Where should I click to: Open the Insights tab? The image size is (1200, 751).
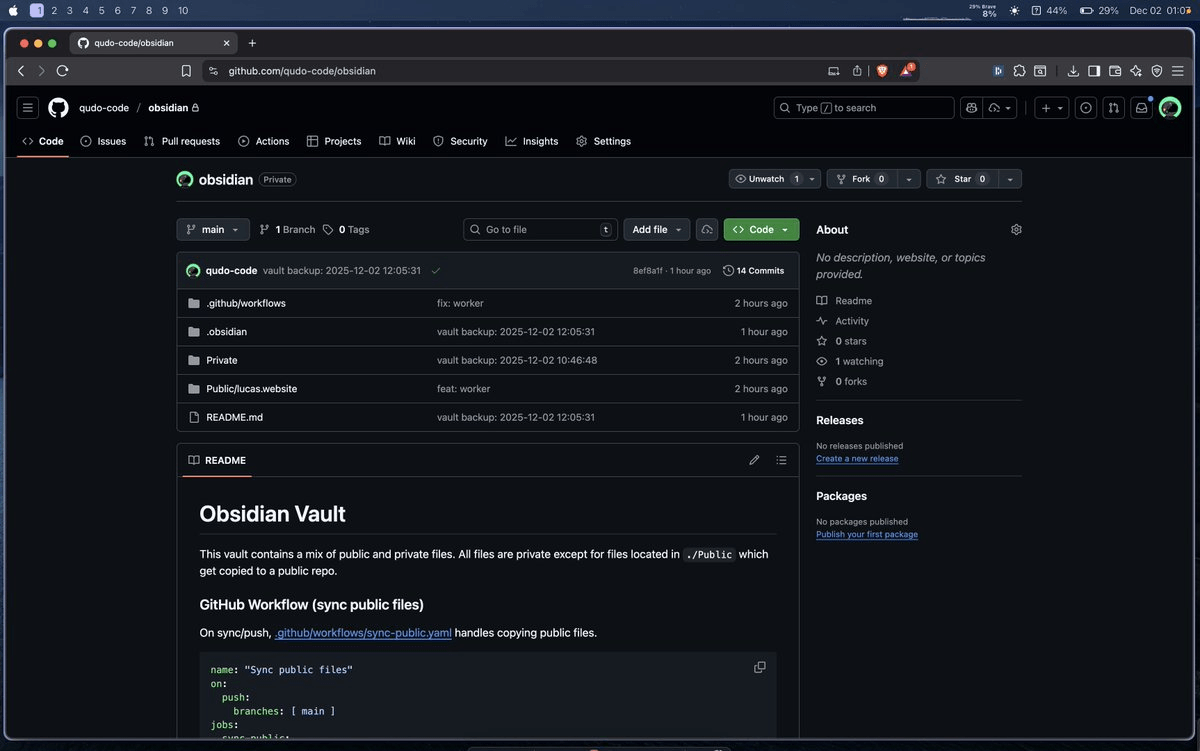tap(532, 141)
